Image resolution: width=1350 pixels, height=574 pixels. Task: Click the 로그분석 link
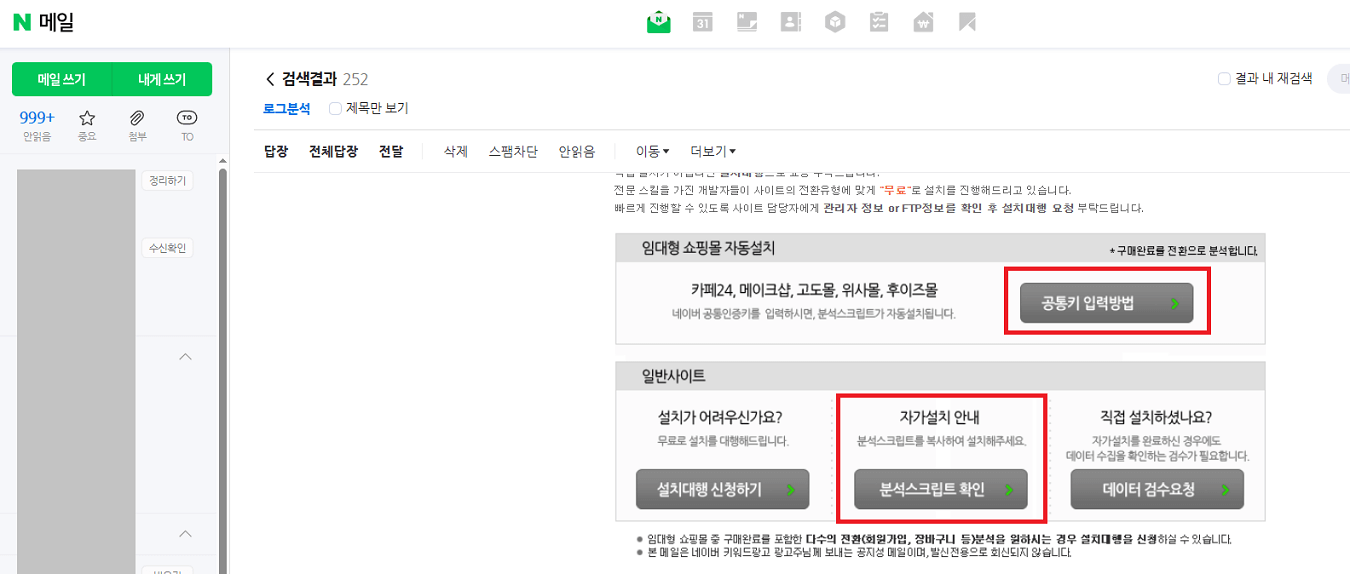click(287, 108)
